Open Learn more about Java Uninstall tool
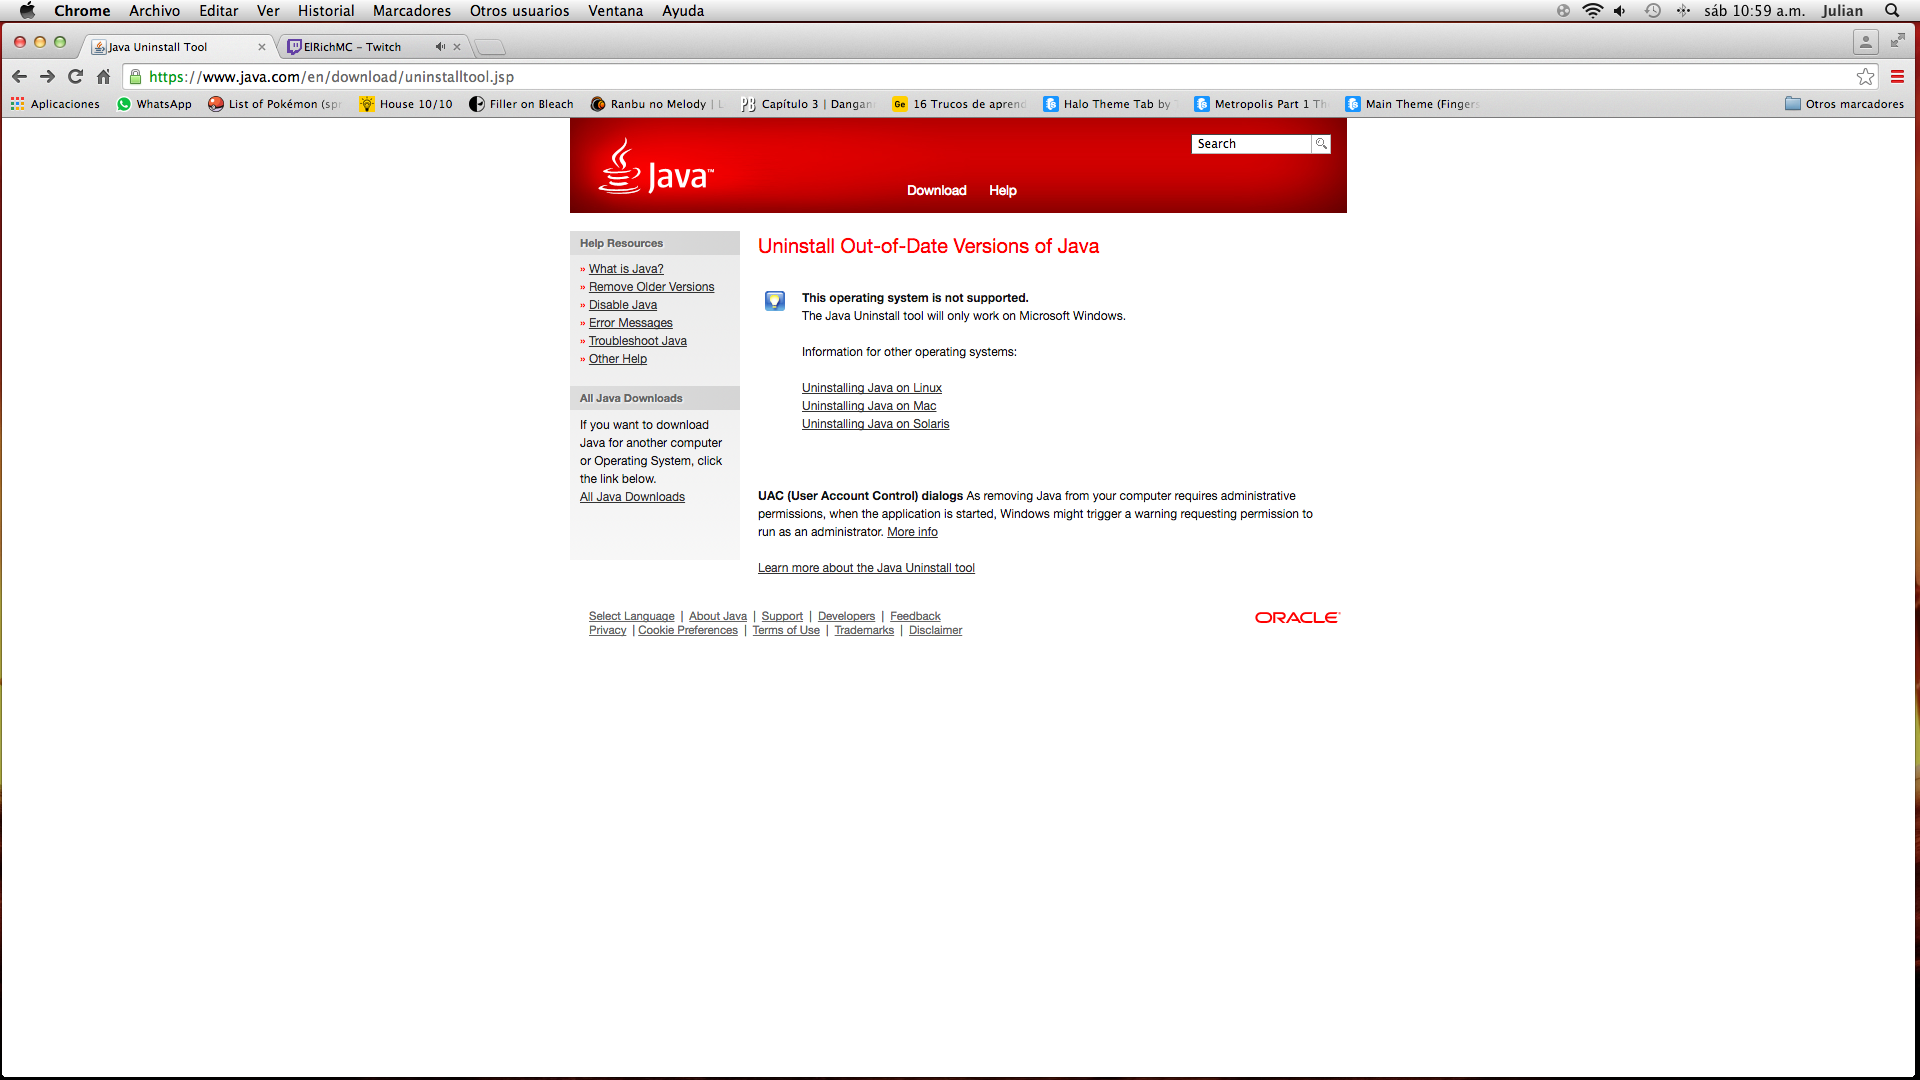The image size is (1920, 1080). [866, 568]
